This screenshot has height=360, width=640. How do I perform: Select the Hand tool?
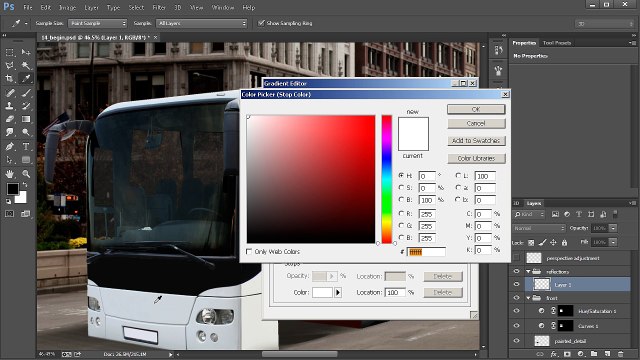9,174
